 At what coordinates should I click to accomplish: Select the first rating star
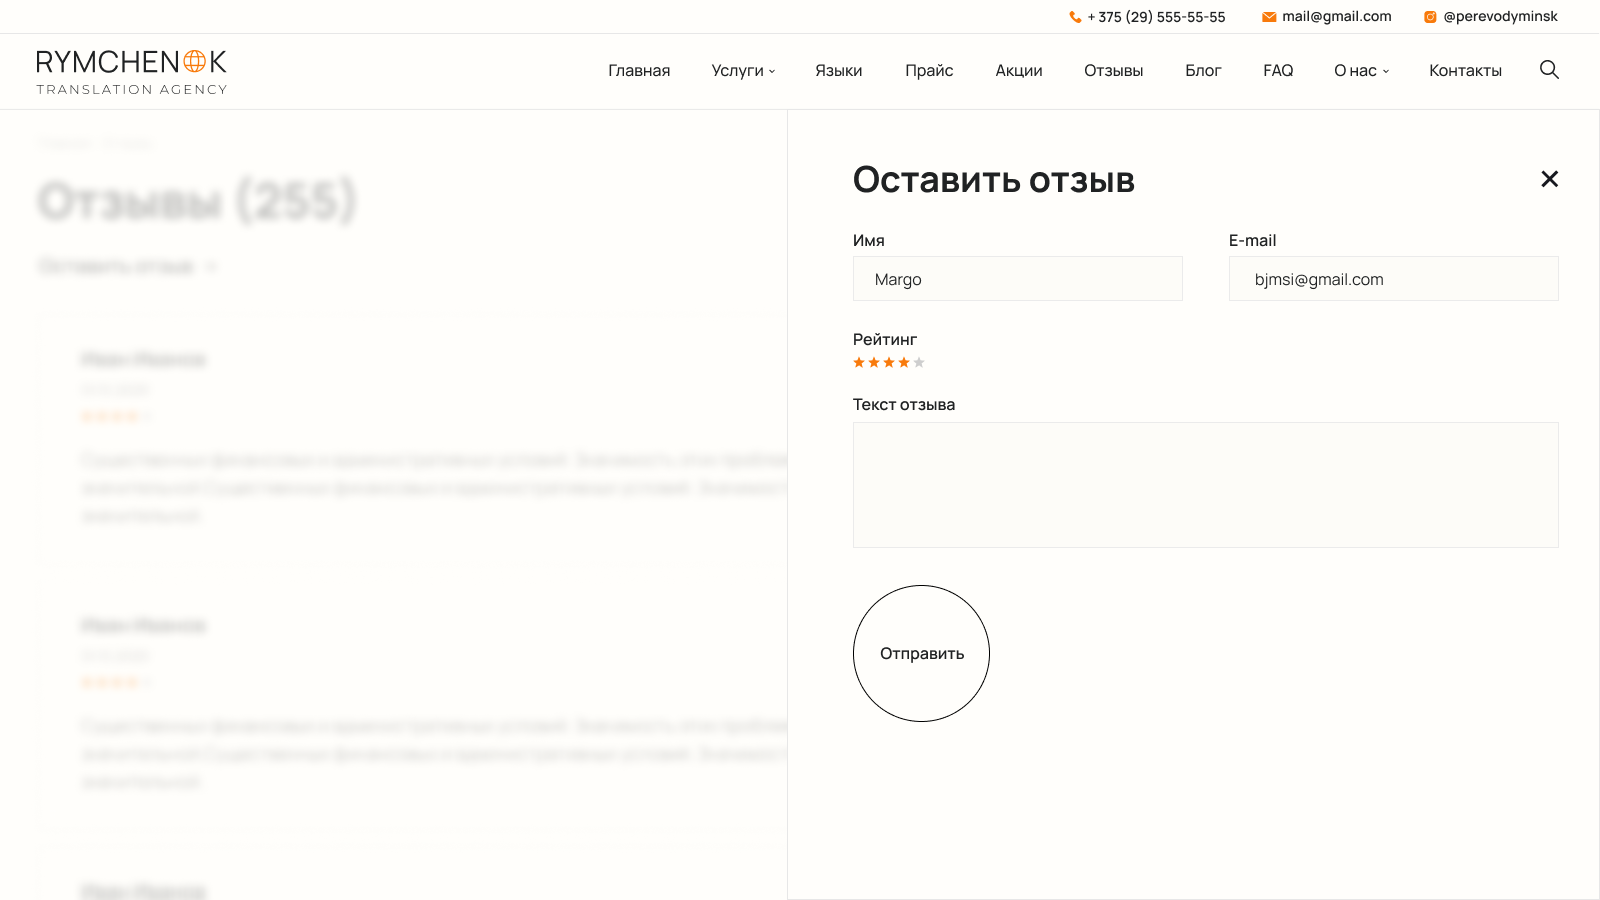point(859,363)
